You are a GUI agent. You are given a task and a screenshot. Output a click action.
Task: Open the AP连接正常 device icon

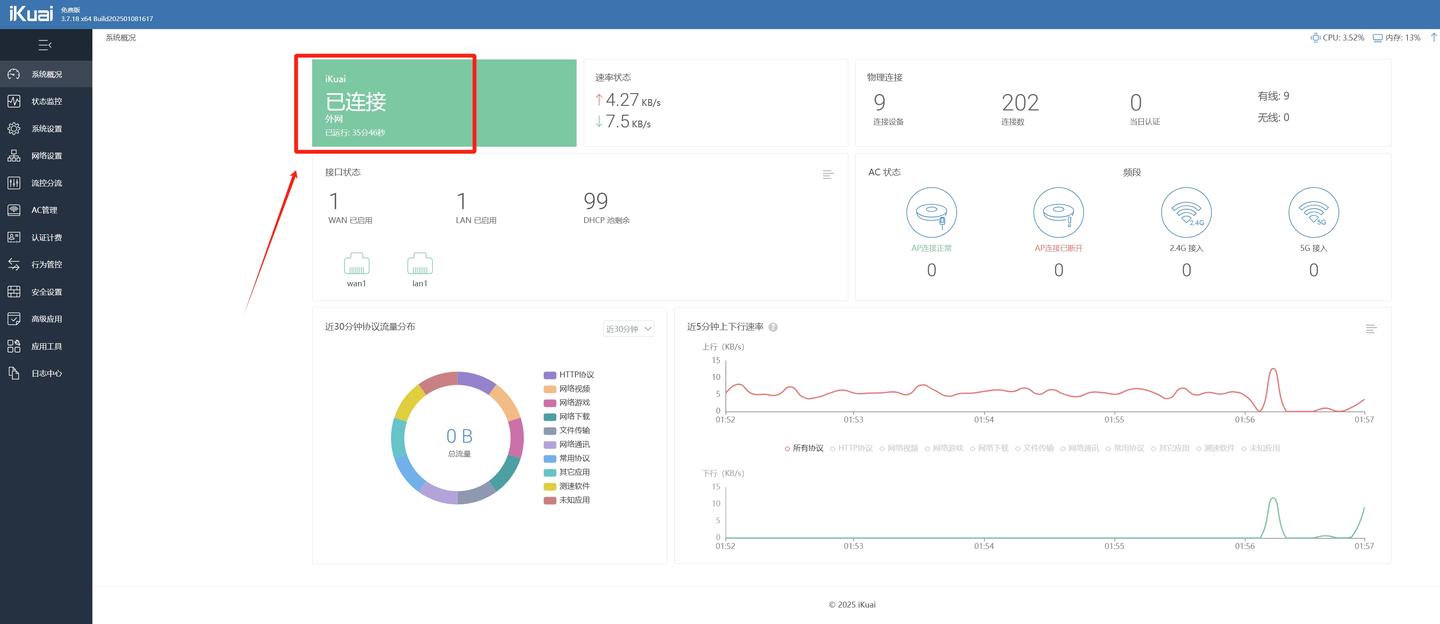pyautogui.click(x=932, y=213)
